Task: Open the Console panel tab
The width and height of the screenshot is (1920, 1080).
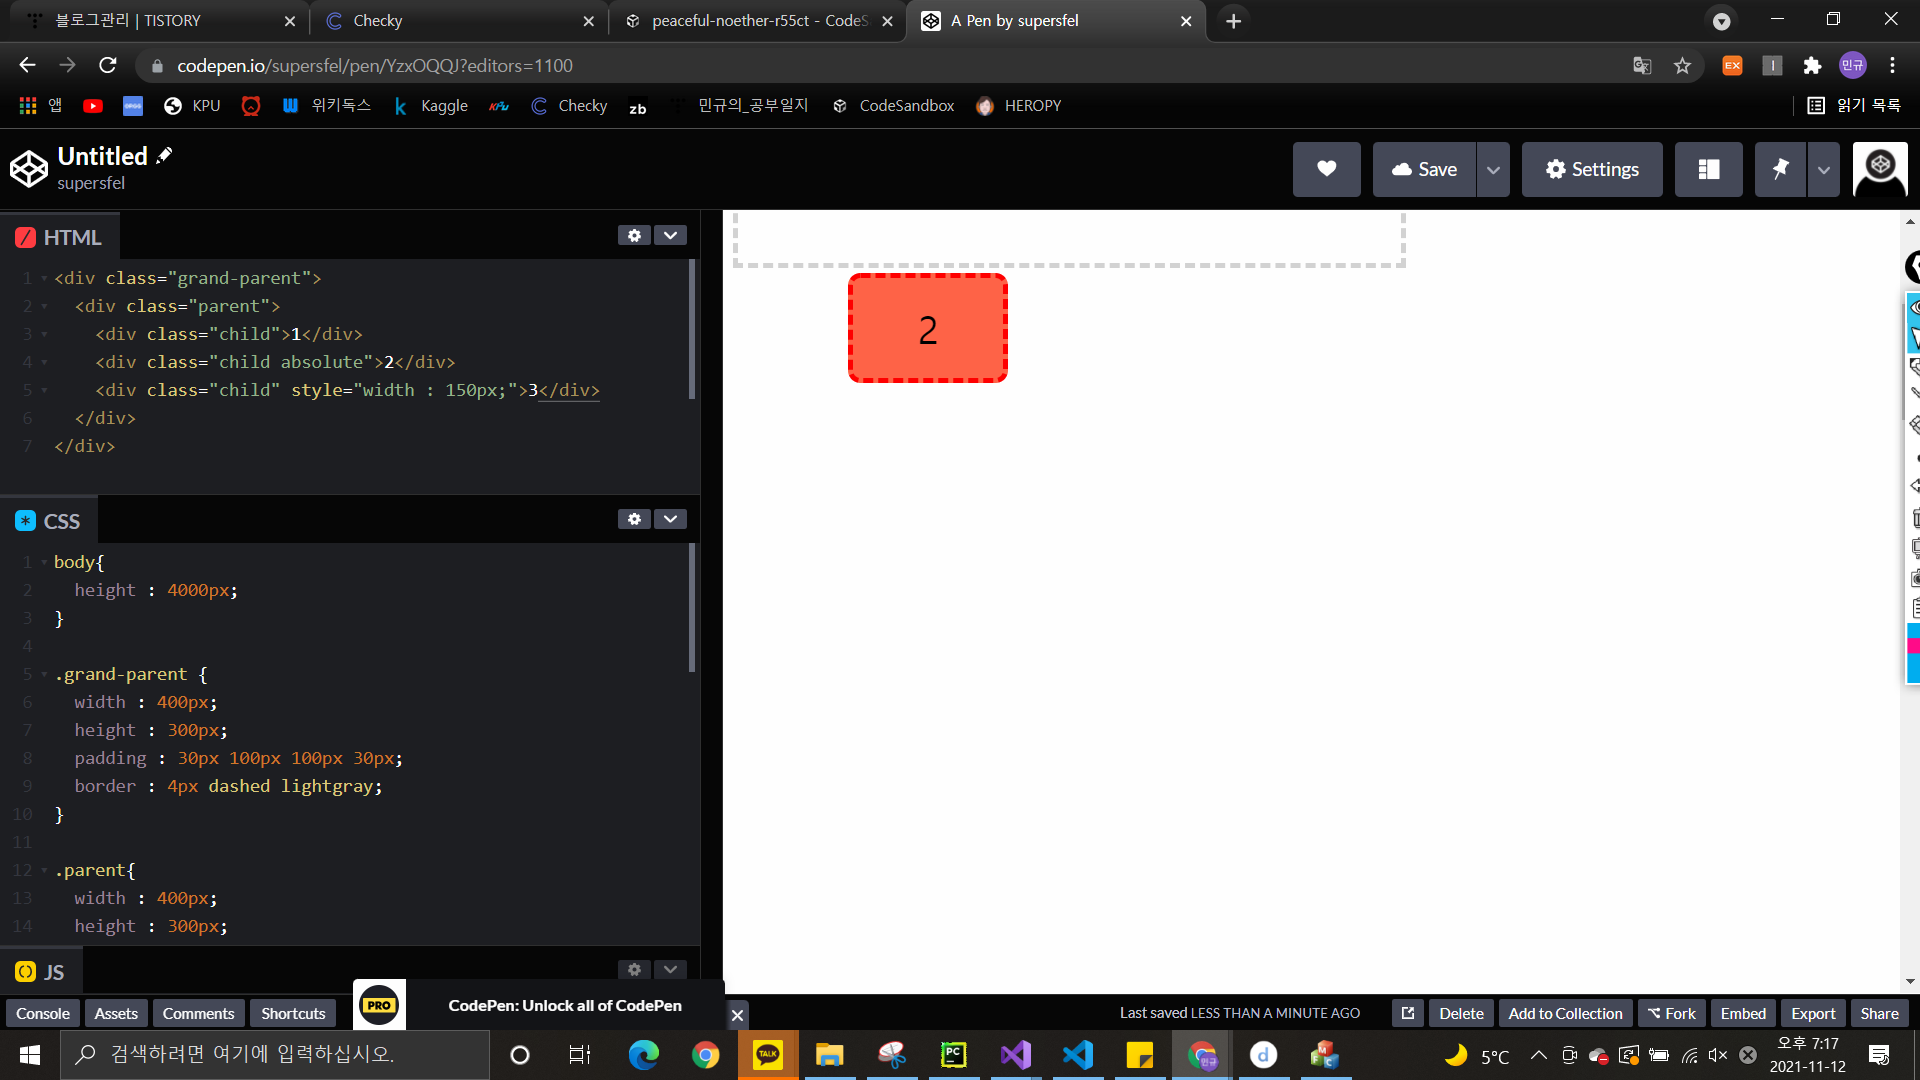Action: [x=43, y=1013]
